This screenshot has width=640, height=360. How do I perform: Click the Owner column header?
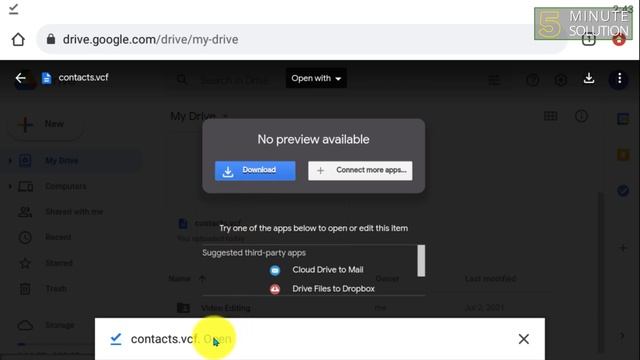pyautogui.click(x=387, y=279)
